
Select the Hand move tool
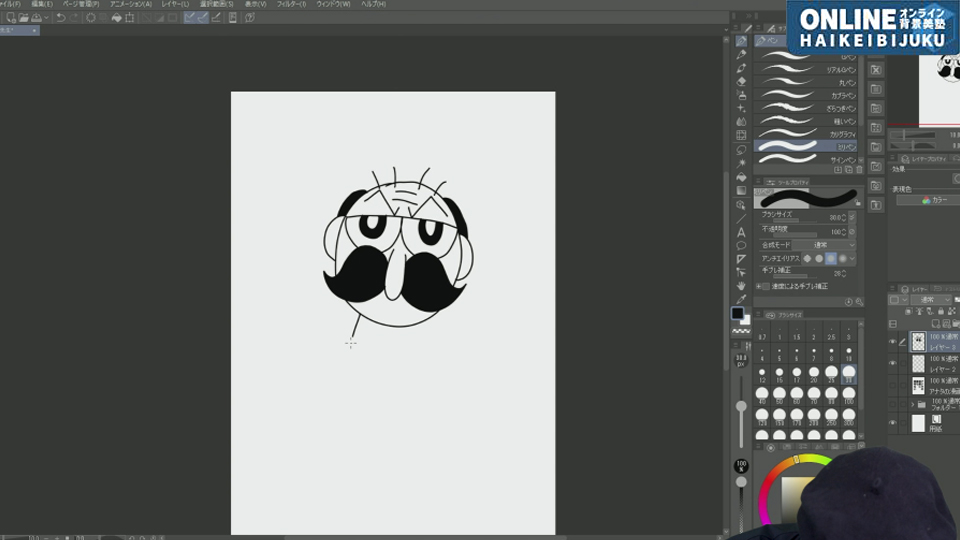pyautogui.click(x=741, y=286)
